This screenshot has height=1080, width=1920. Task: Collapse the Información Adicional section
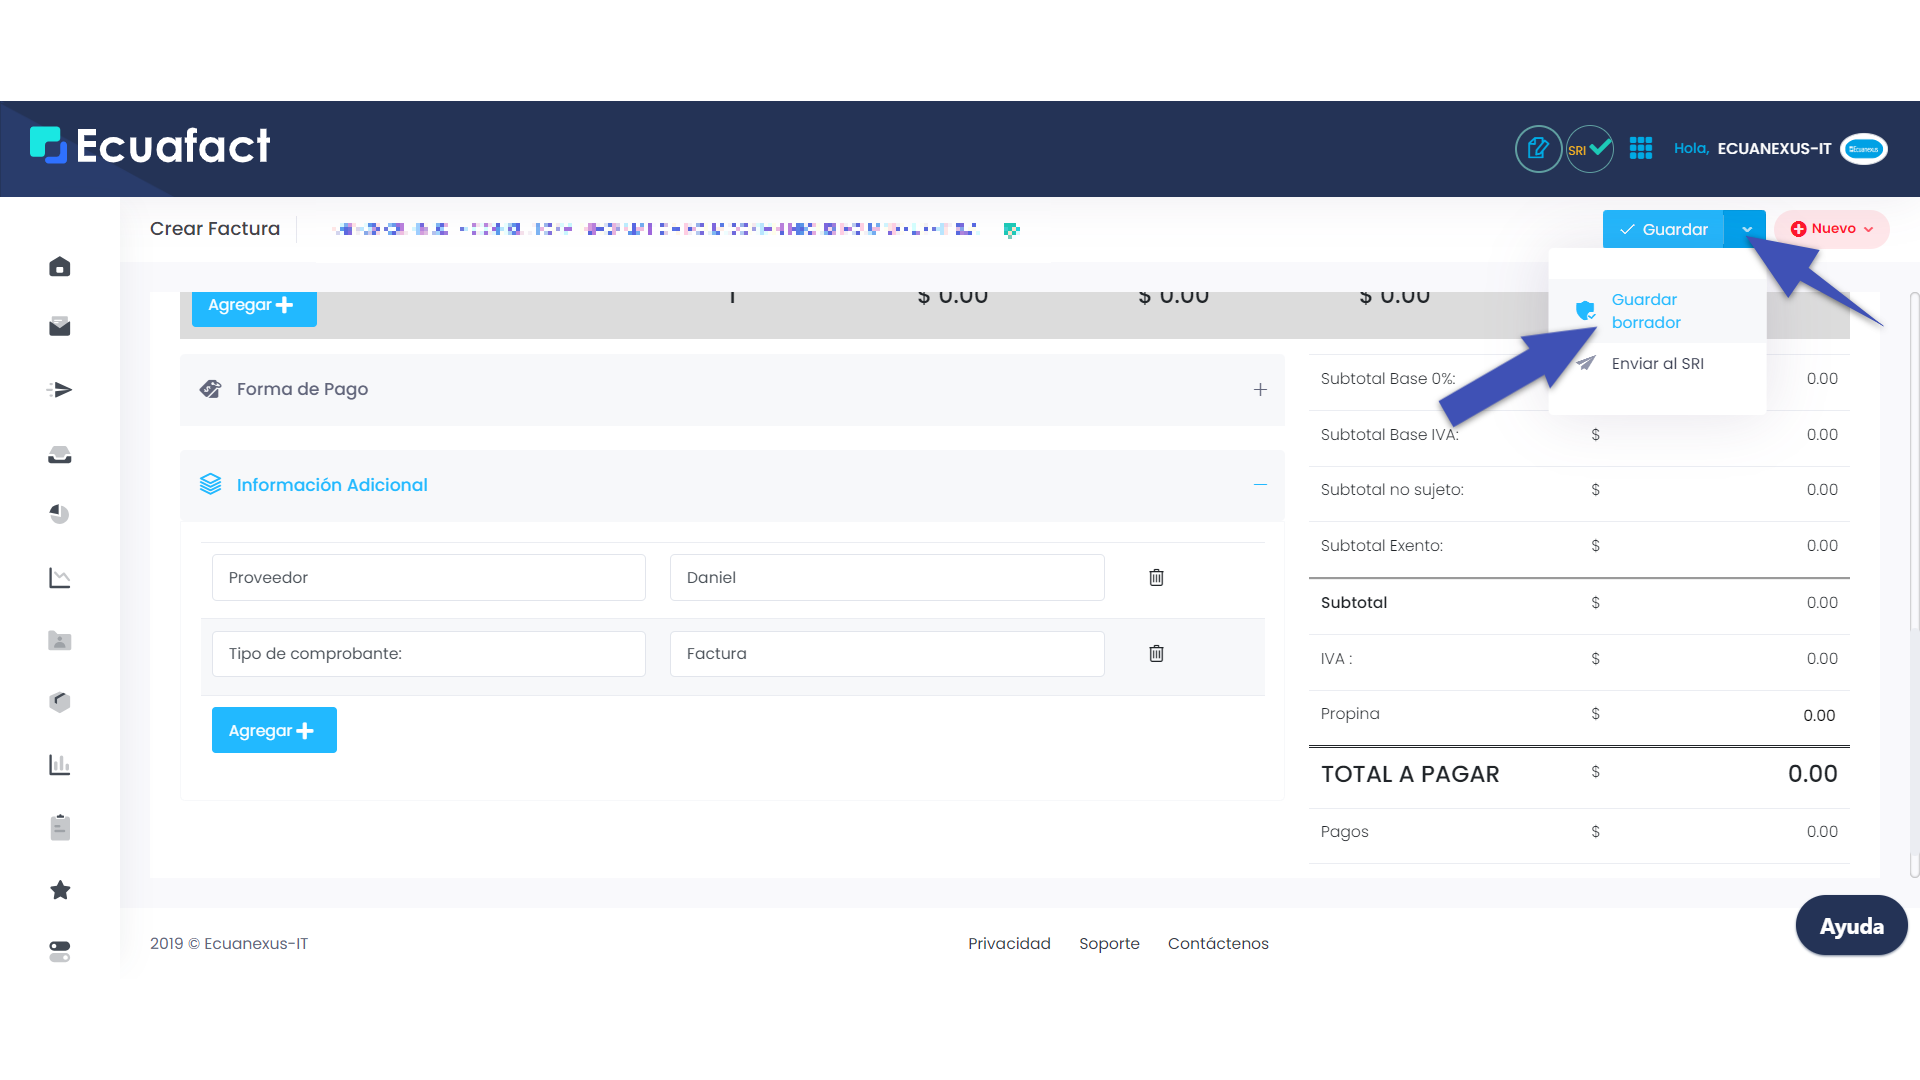pos(1260,485)
